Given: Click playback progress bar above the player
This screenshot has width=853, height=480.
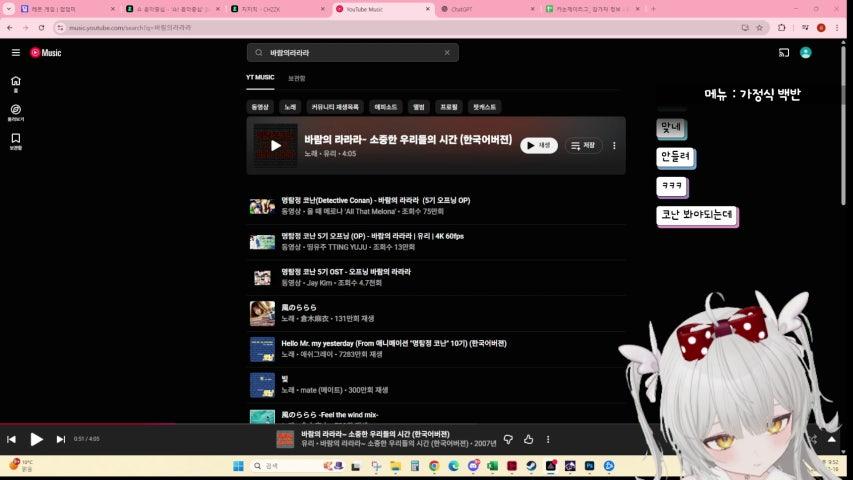Looking at the screenshot, I should pyautogui.click(x=421, y=423).
